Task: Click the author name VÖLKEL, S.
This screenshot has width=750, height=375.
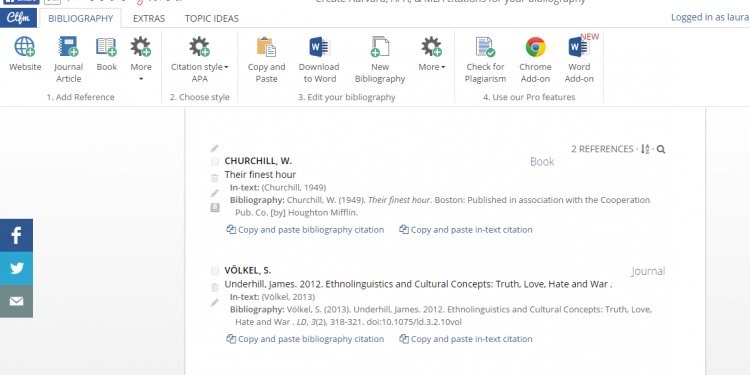Action: tap(248, 270)
